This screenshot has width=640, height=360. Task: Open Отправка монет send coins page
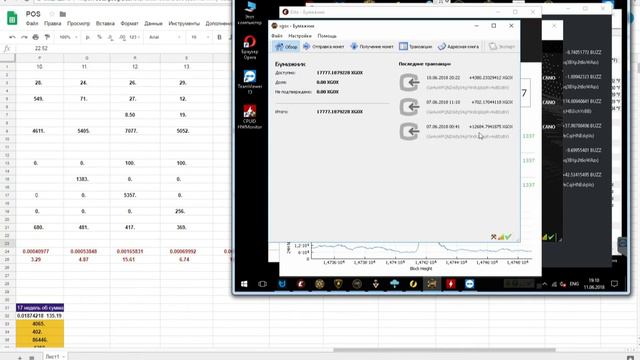323,47
